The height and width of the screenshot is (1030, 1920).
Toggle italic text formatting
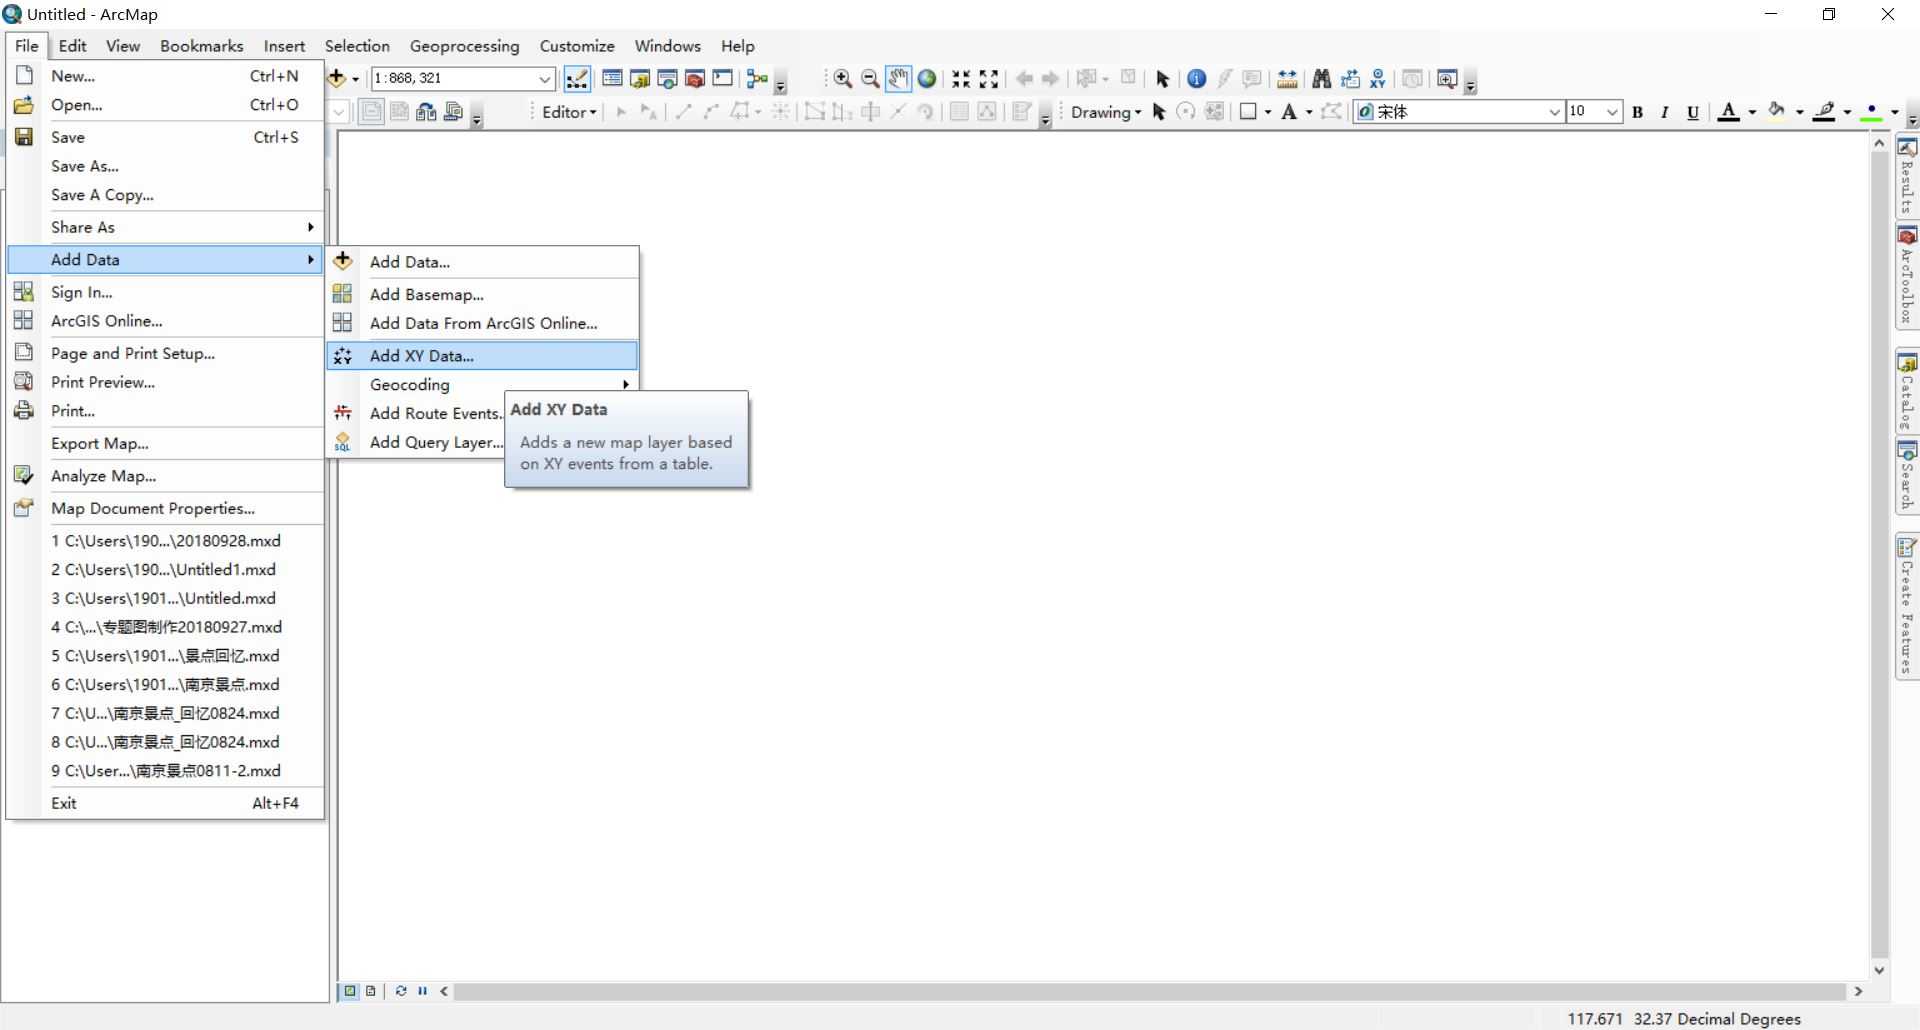(1665, 112)
